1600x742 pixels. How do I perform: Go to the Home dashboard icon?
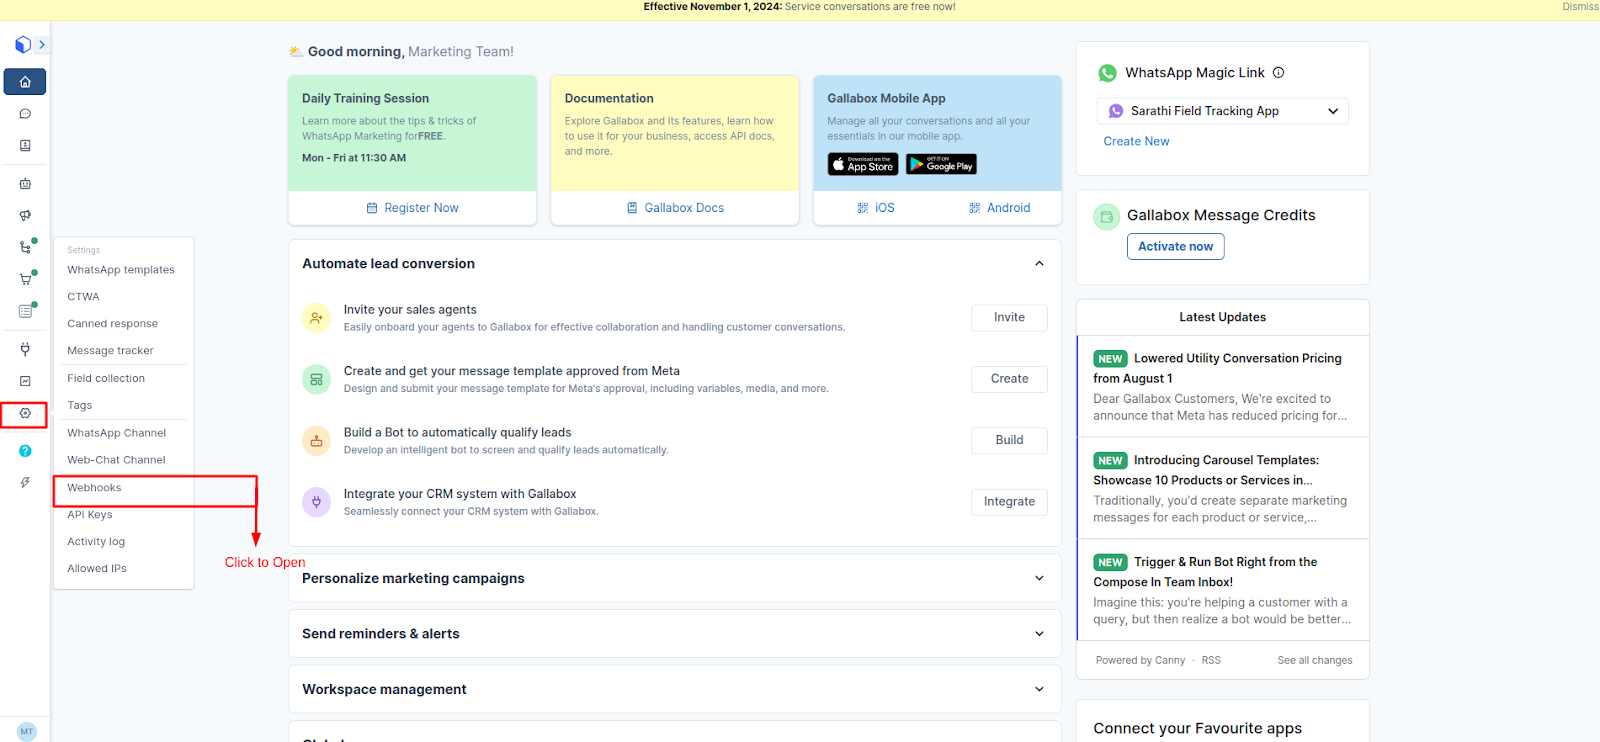pyautogui.click(x=25, y=82)
